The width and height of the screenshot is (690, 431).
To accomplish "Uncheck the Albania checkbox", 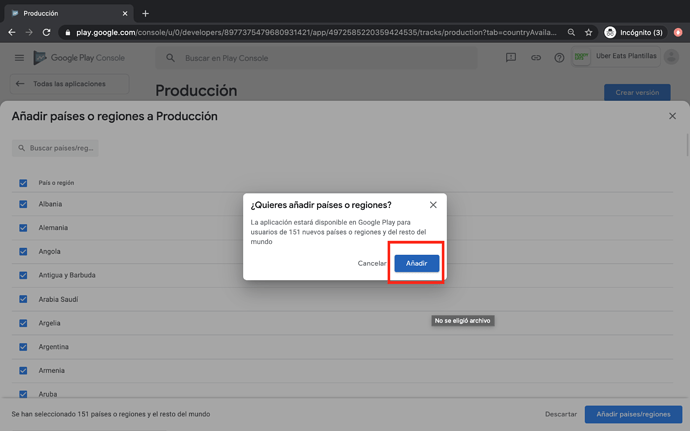I will coord(23,204).
